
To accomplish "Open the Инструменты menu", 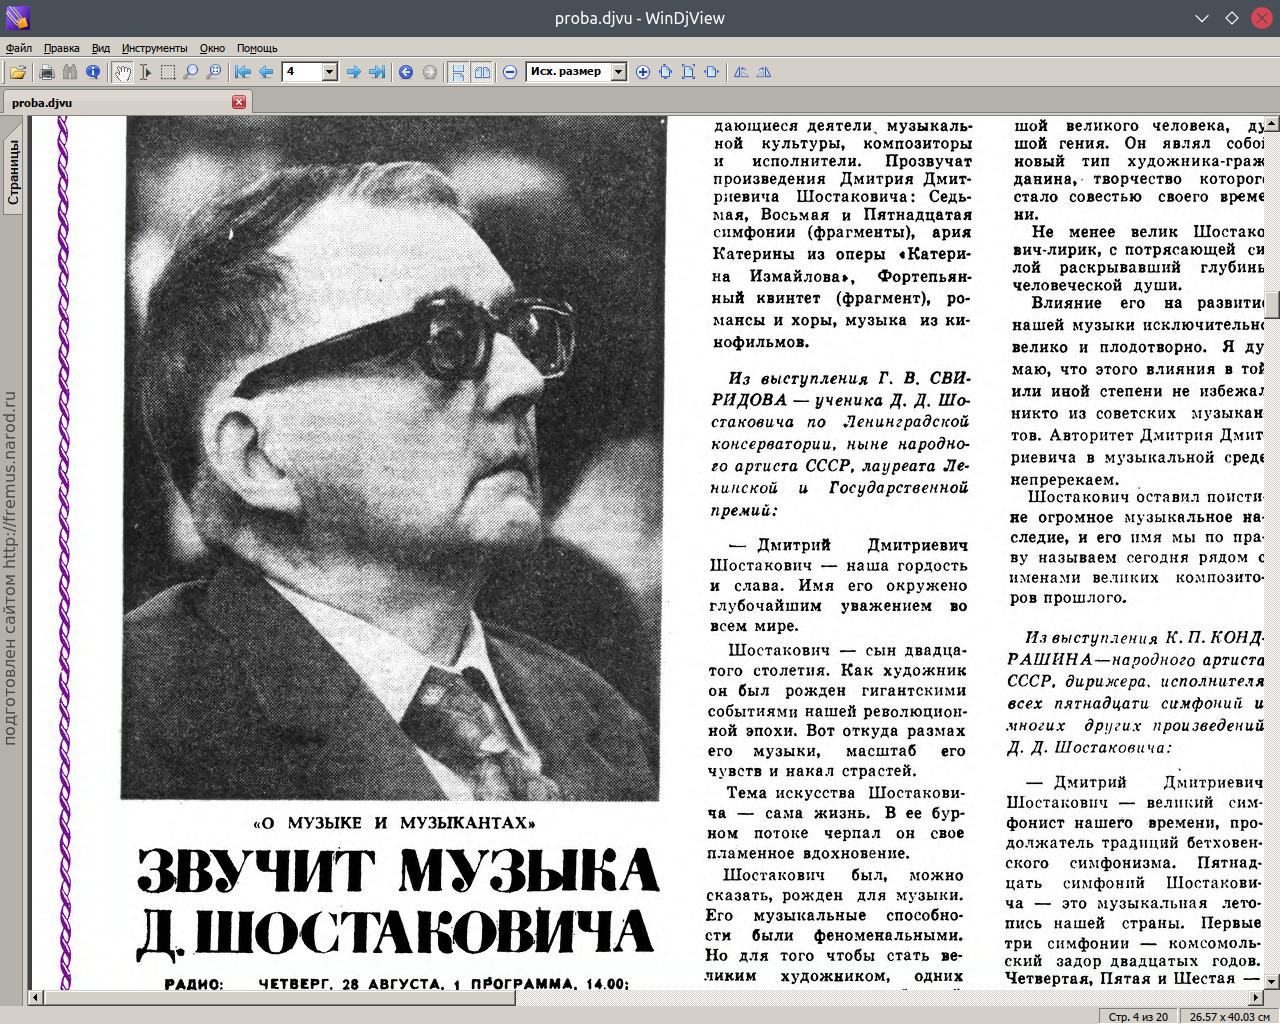I will pyautogui.click(x=155, y=48).
